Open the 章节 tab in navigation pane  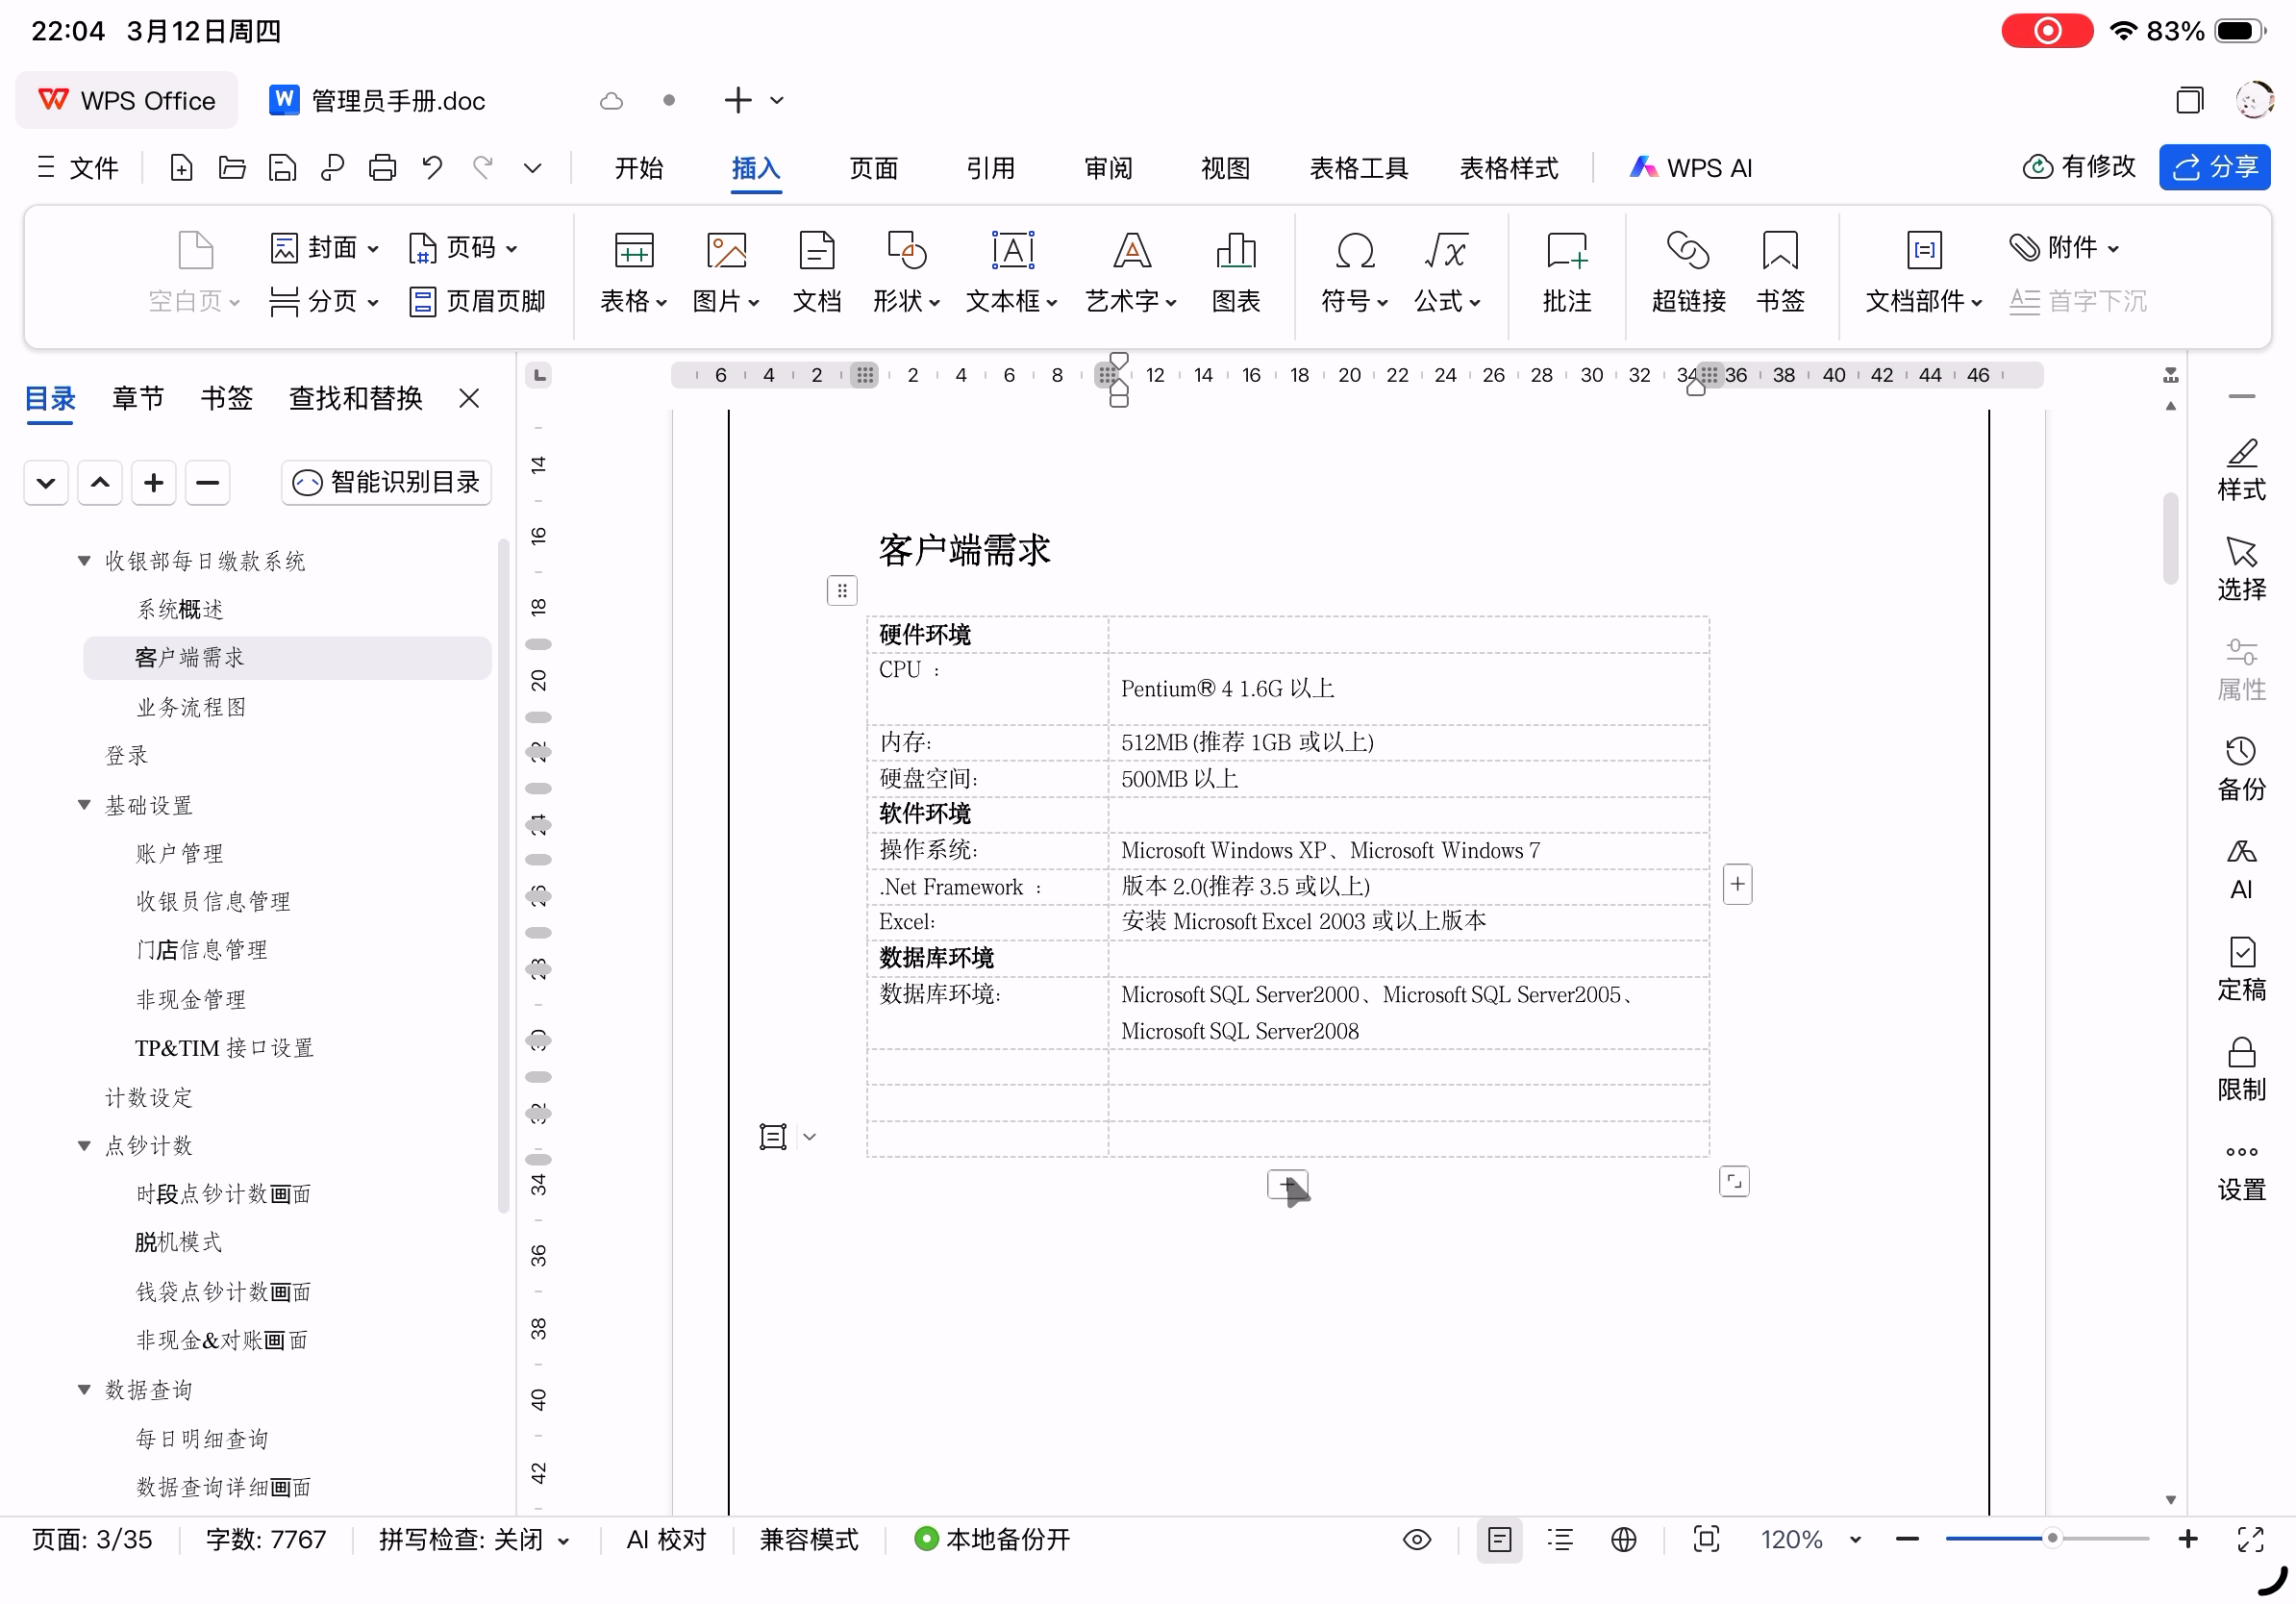point(138,398)
